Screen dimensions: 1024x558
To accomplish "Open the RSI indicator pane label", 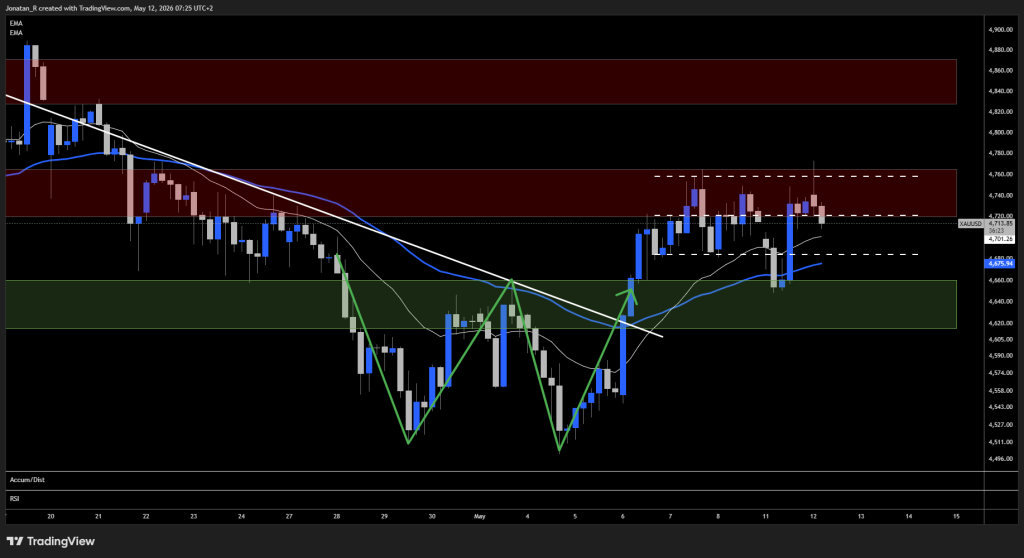I will click(x=14, y=499).
